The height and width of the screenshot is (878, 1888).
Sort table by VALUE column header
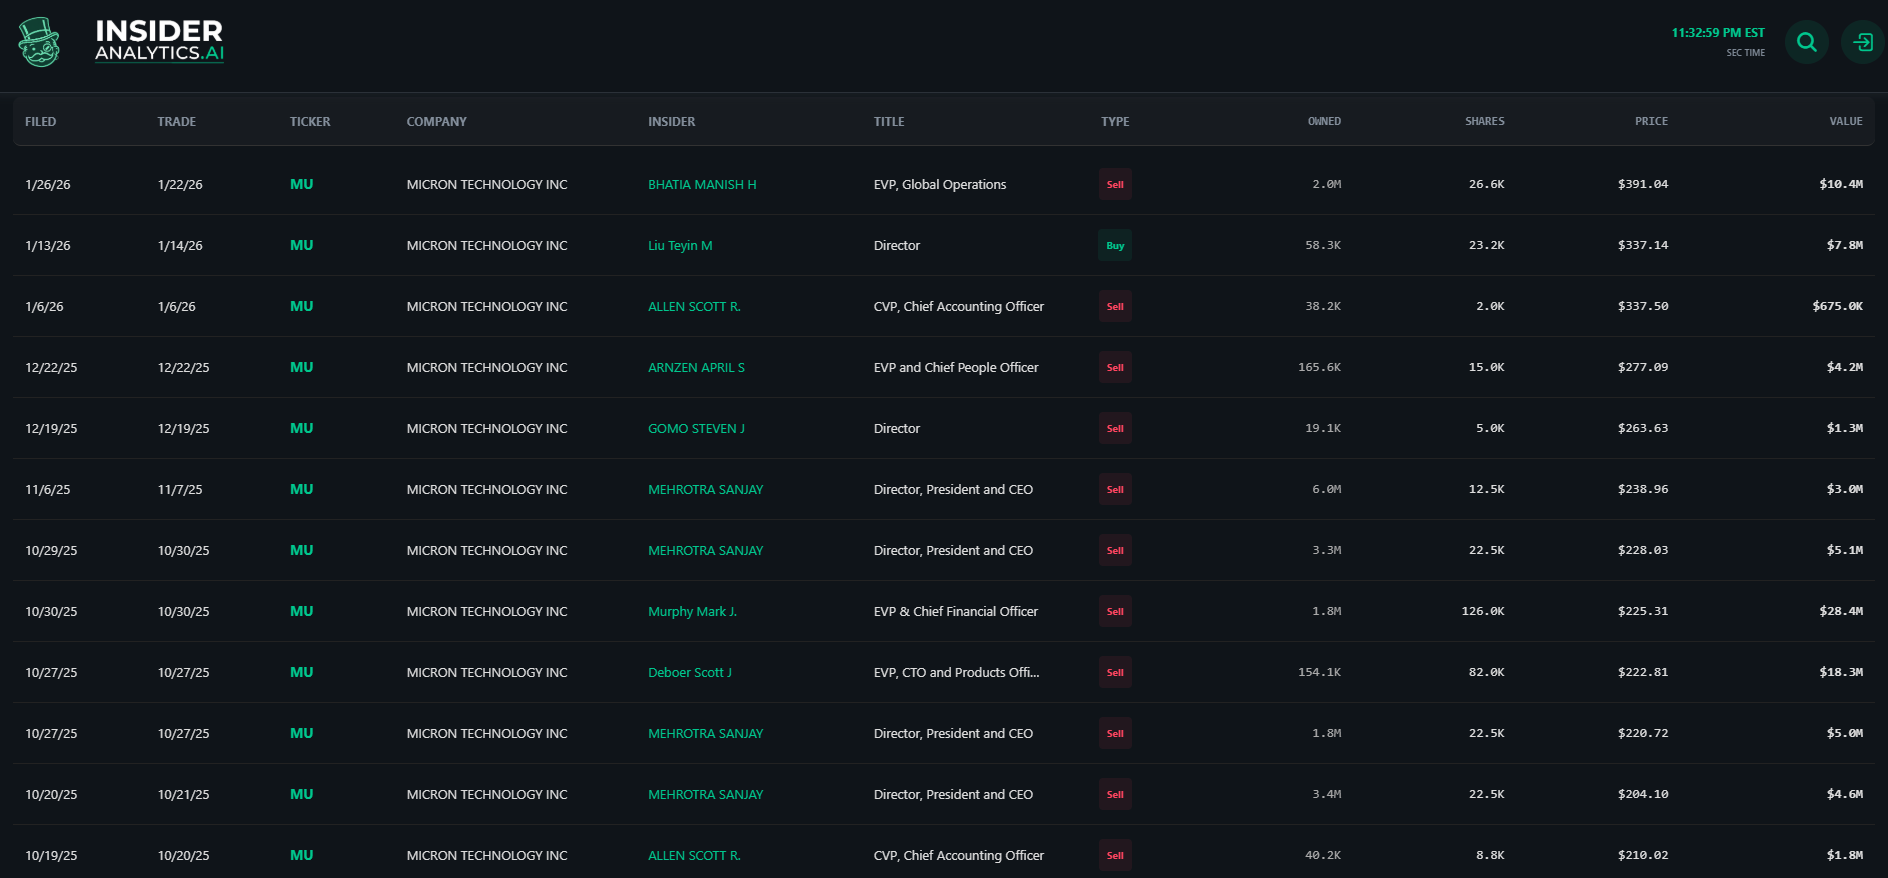point(1845,122)
